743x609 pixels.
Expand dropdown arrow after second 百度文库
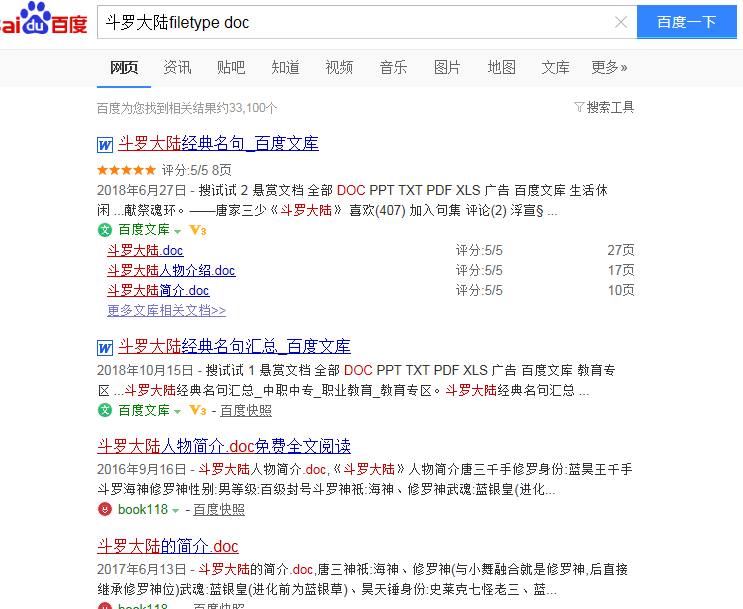pyautogui.click(x=178, y=412)
